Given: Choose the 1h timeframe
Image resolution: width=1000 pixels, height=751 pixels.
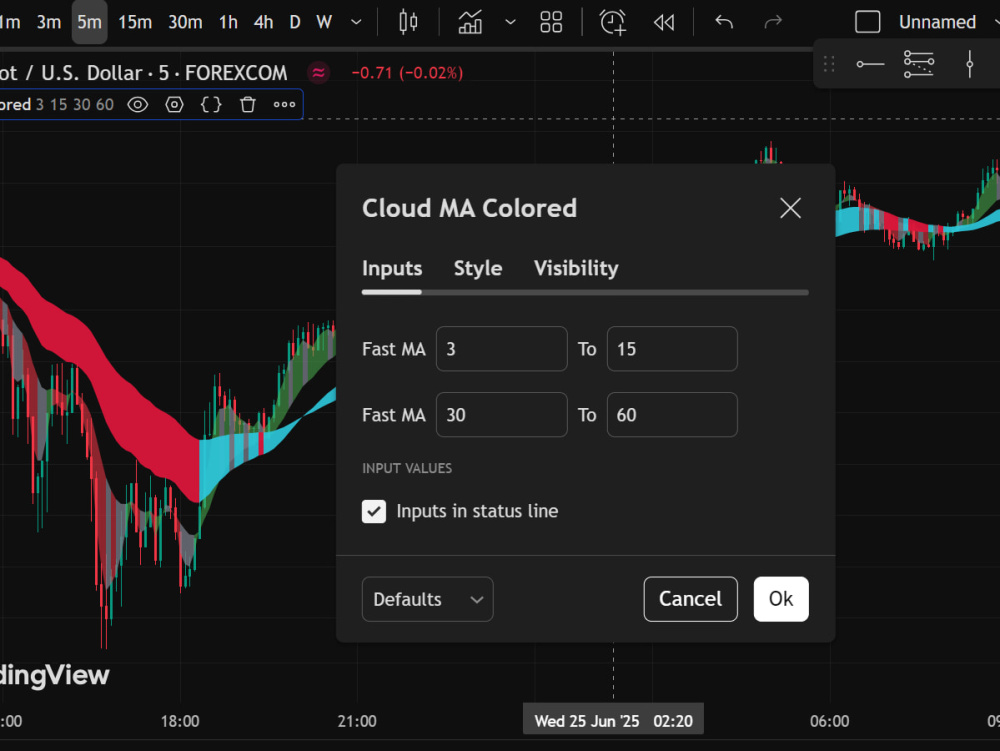Looking at the screenshot, I should coord(228,22).
